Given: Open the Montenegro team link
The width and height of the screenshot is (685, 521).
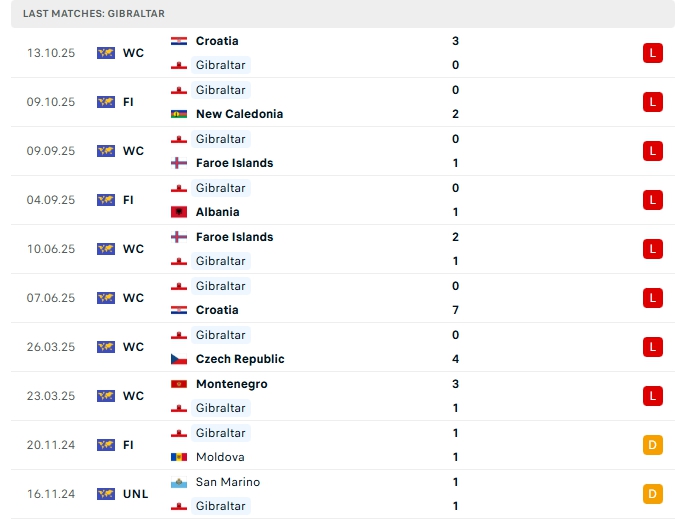Looking at the screenshot, I should pos(232,384).
